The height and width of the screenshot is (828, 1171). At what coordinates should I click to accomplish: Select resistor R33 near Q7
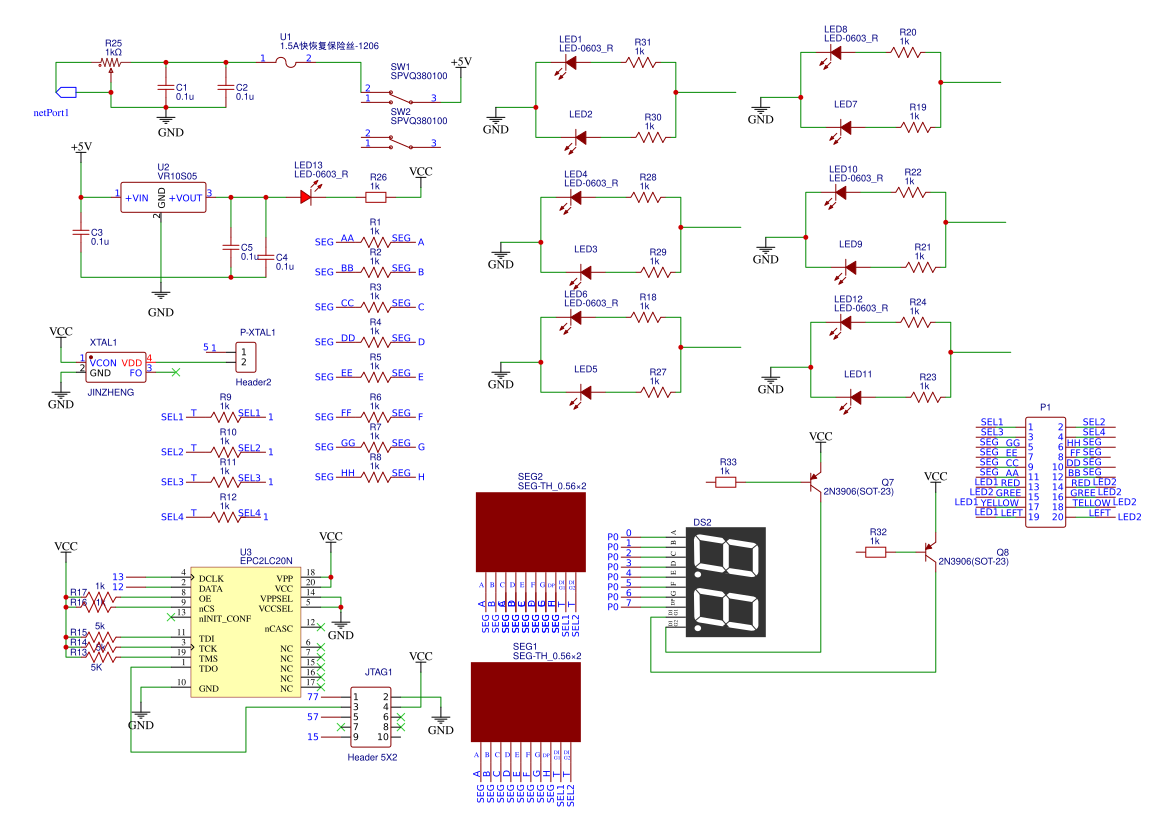727,481
